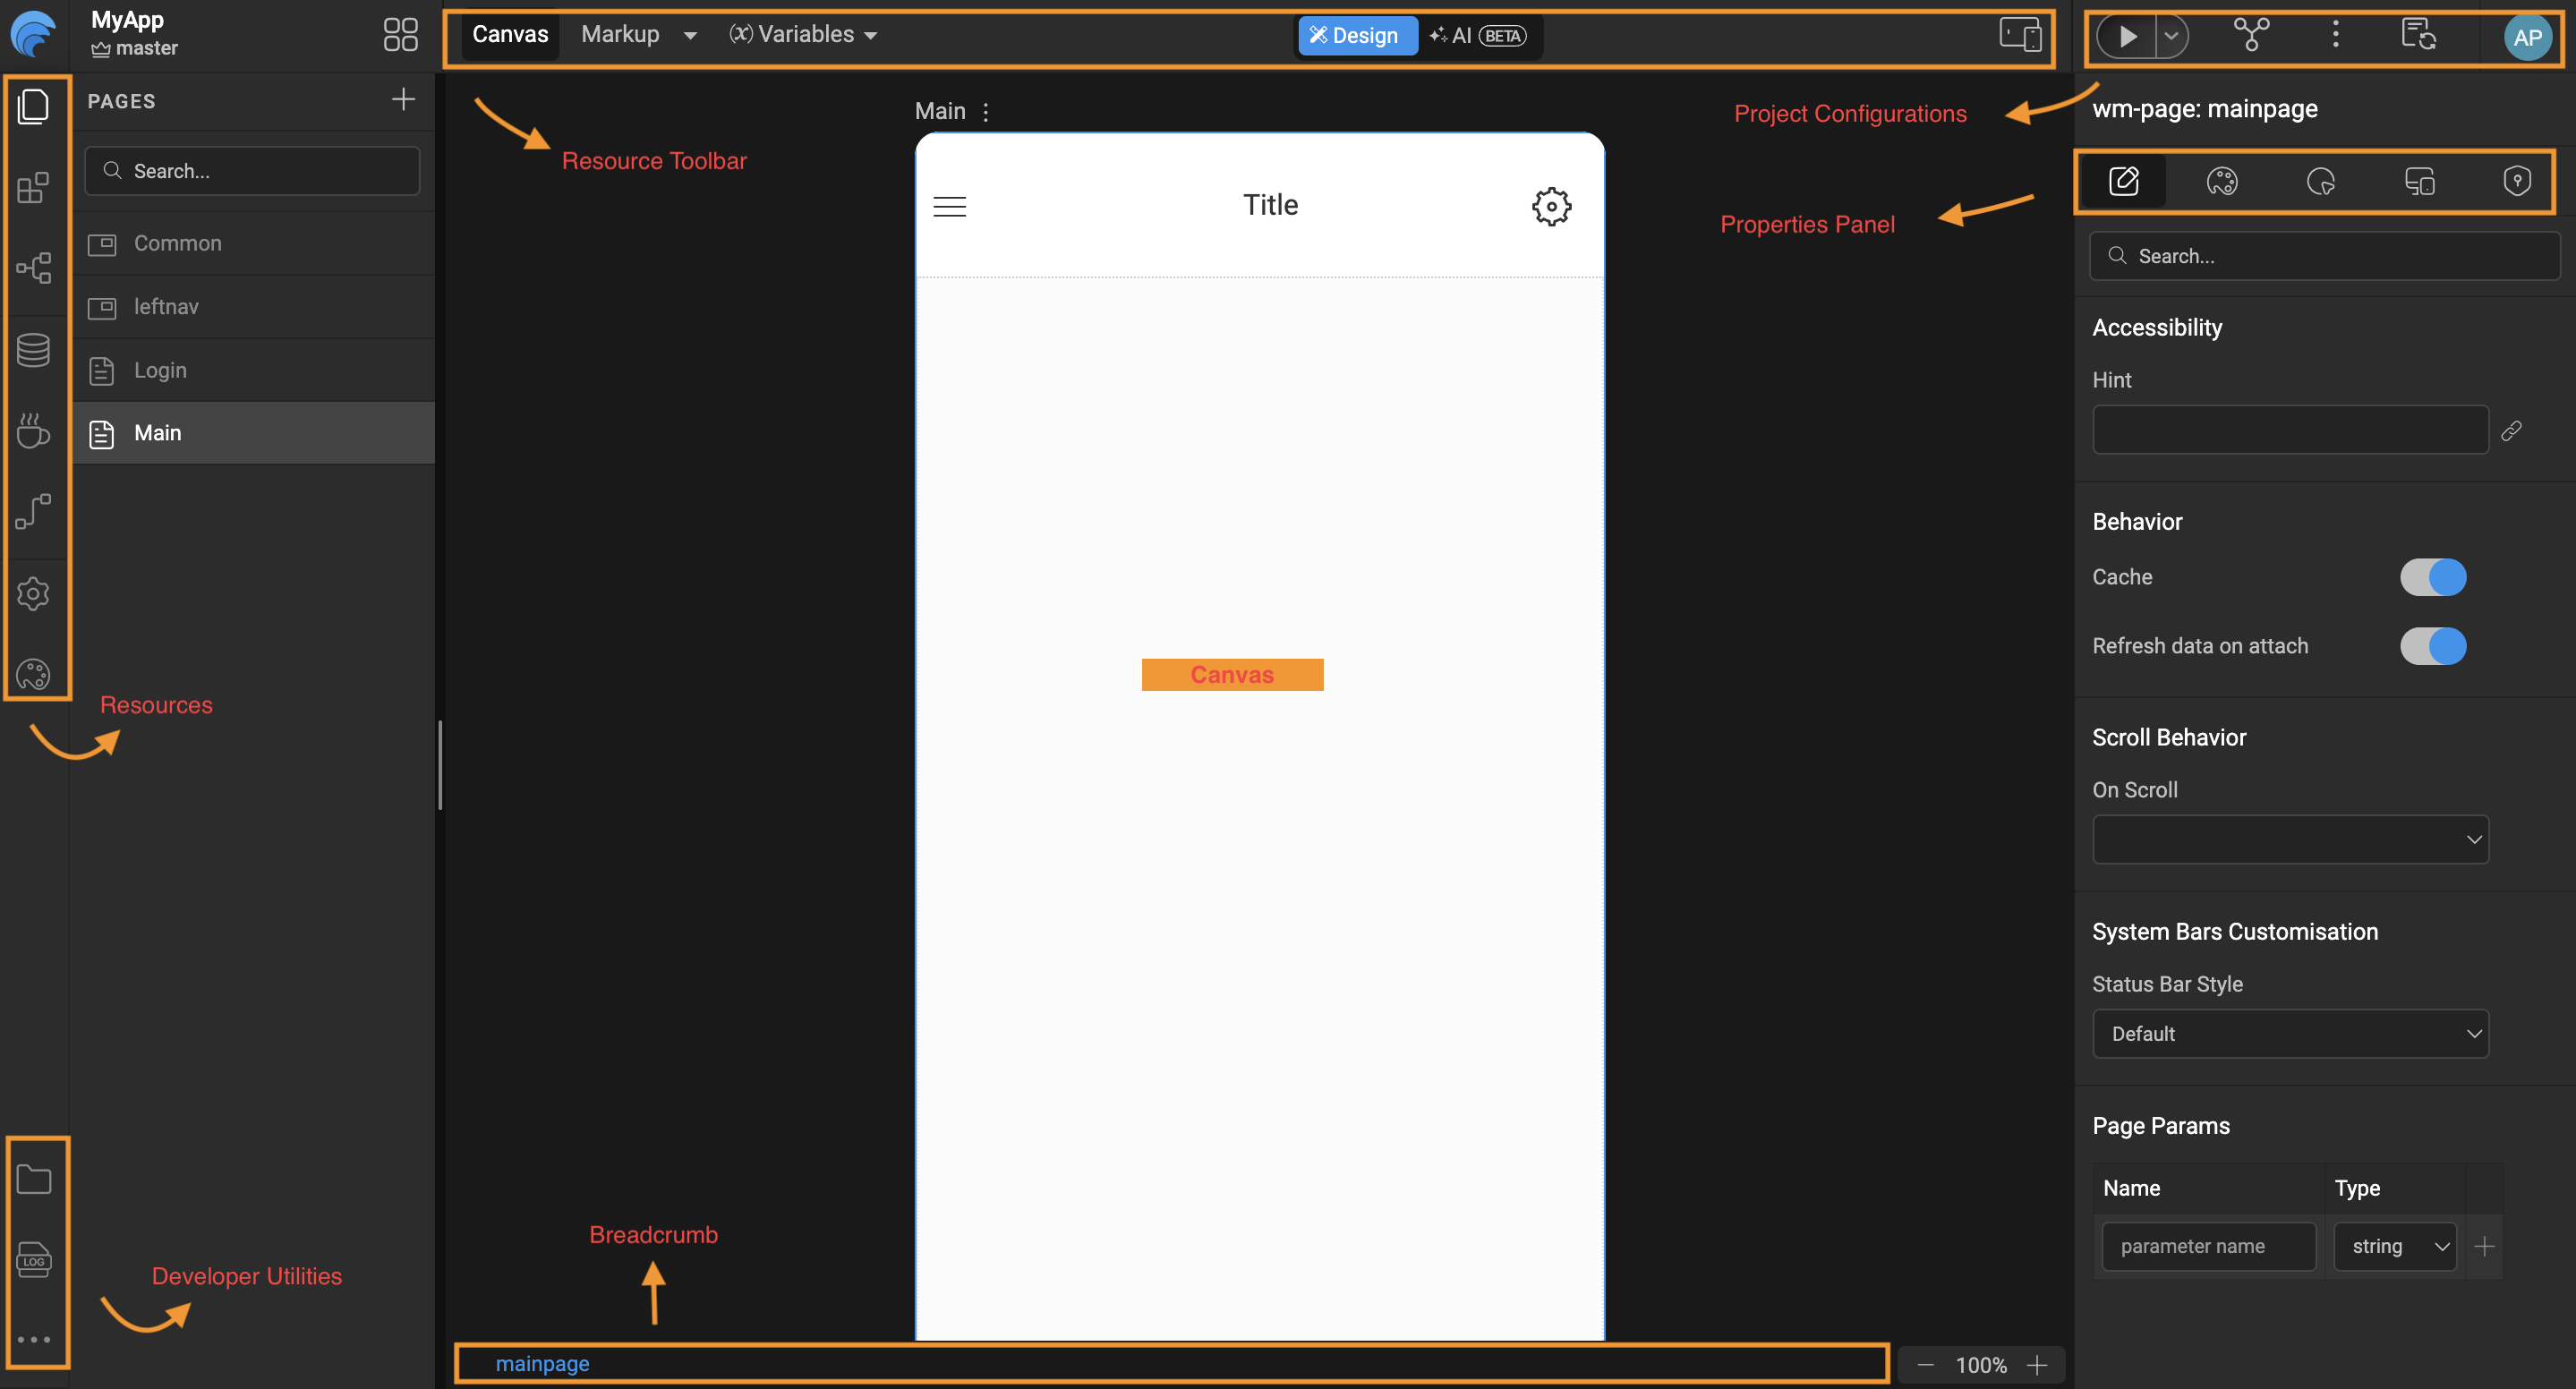Click the bind link icon next to Hint
2576x1389 pixels.
pos(2511,431)
